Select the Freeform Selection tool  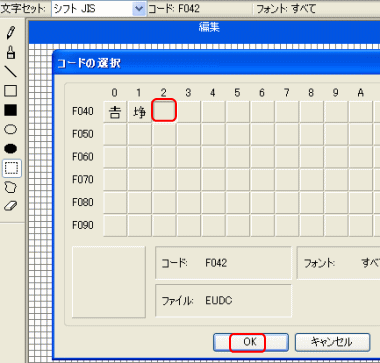coord(11,187)
